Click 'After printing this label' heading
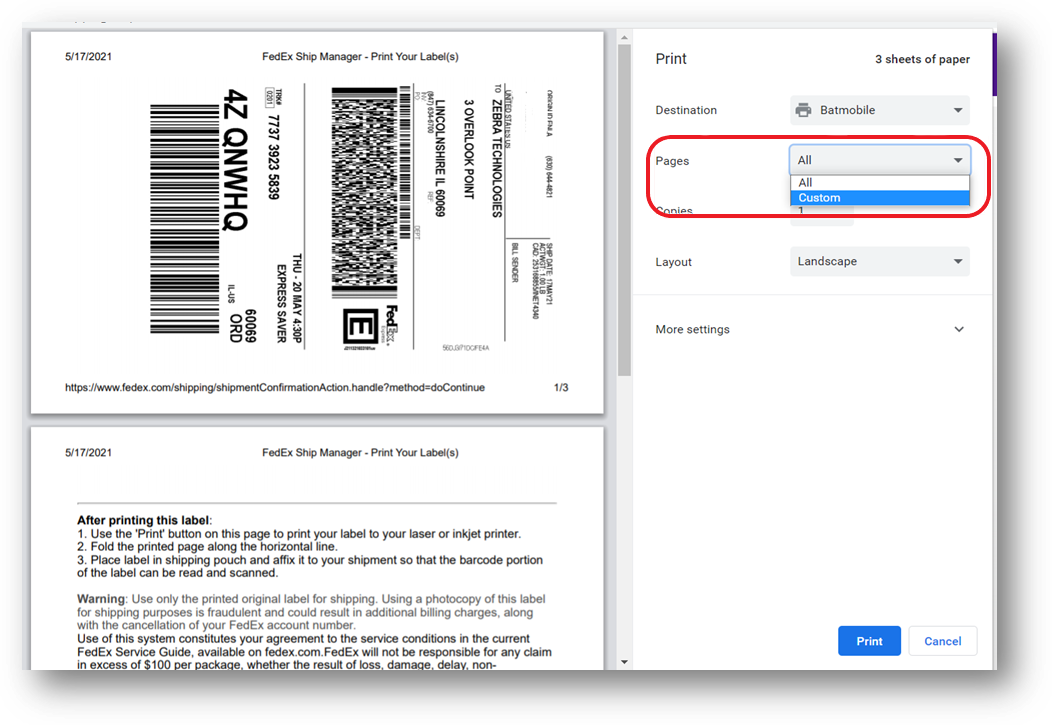Image resolution: width=1052 pixels, height=725 pixels. 144,520
